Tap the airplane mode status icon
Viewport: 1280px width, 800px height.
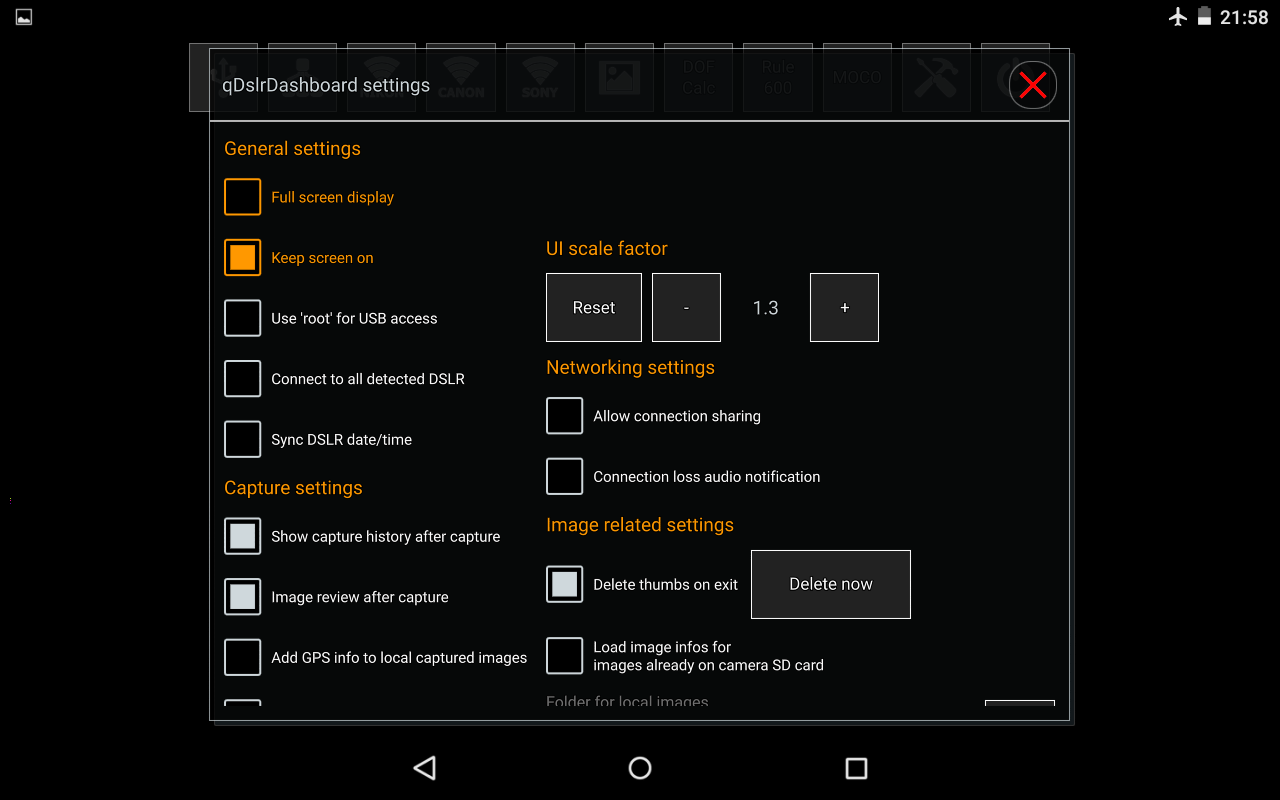click(1178, 17)
